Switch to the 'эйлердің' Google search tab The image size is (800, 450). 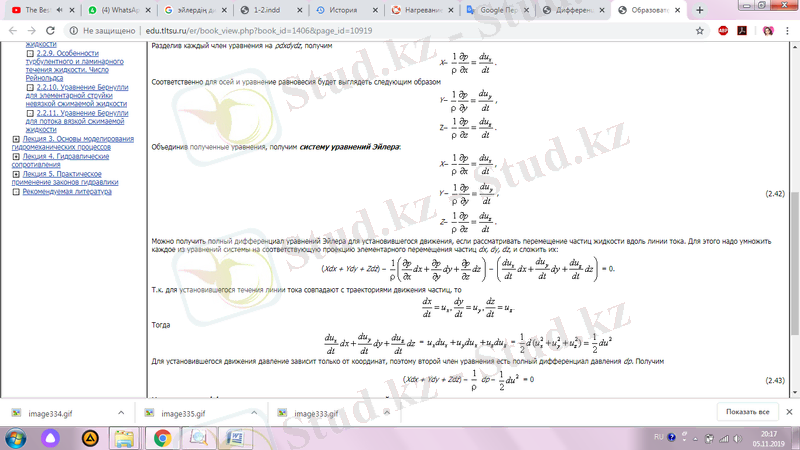[191, 10]
